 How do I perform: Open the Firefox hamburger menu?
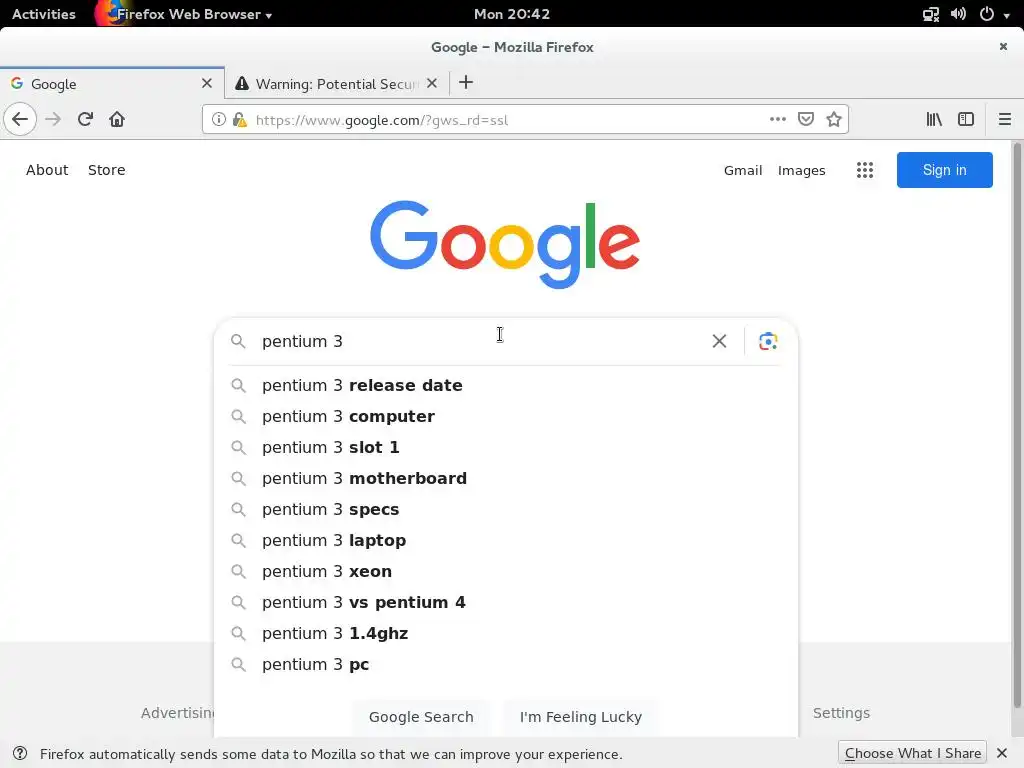click(x=1004, y=120)
